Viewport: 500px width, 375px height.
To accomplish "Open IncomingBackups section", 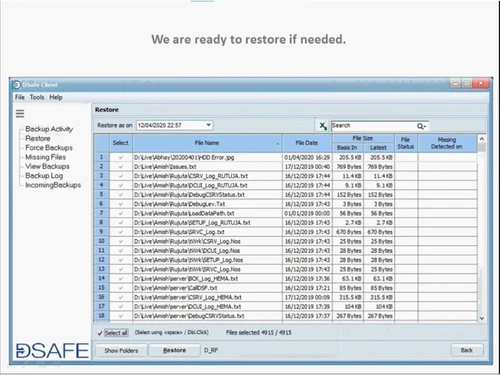I will pyautogui.click(x=53, y=185).
